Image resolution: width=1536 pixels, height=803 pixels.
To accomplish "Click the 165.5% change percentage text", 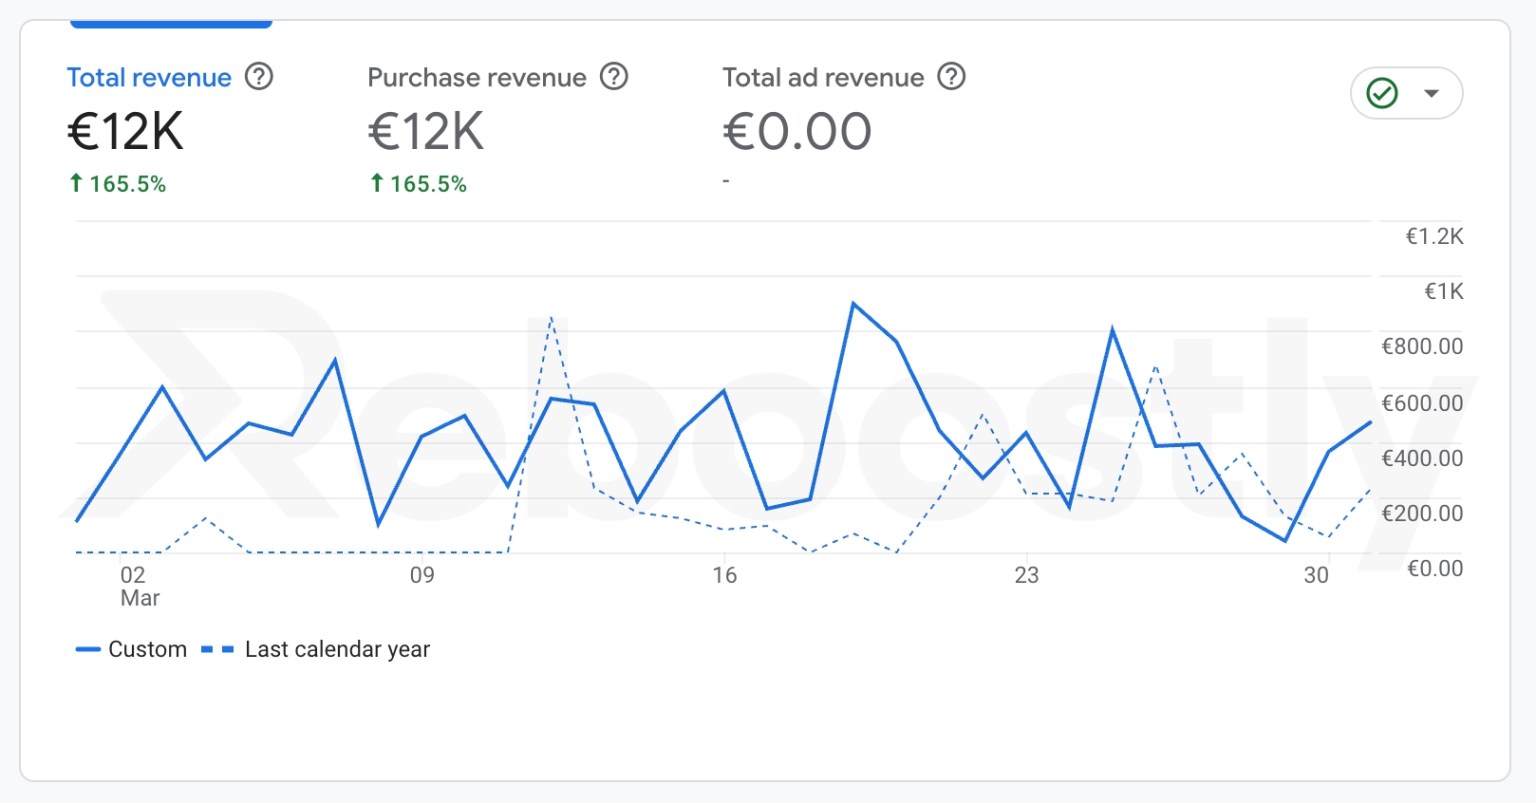I will tap(128, 183).
